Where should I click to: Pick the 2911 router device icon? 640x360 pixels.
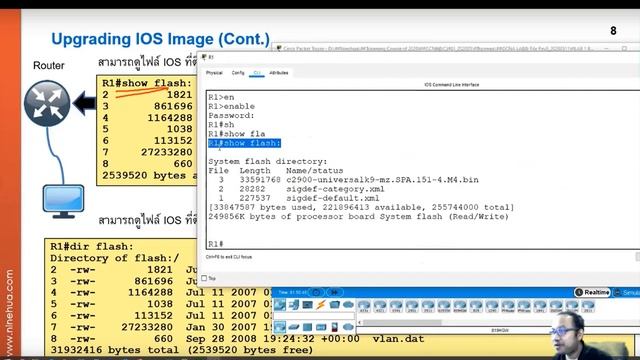point(428,306)
